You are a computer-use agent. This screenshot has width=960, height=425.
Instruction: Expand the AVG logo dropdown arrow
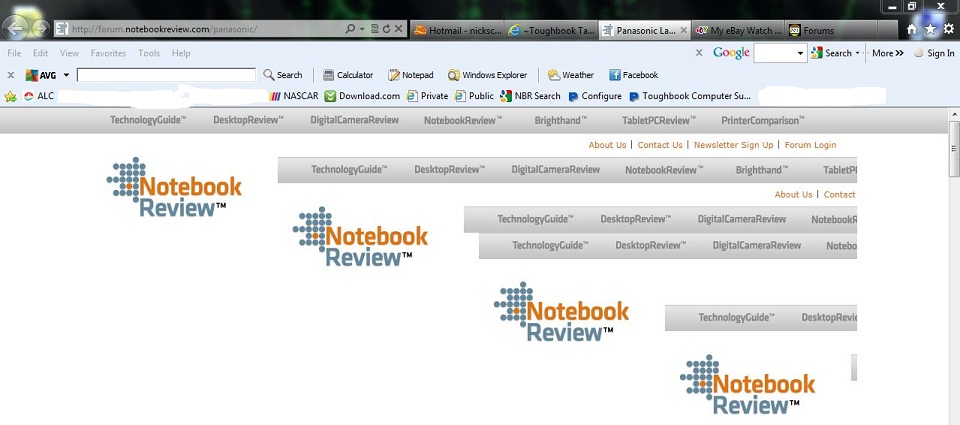tap(66, 75)
